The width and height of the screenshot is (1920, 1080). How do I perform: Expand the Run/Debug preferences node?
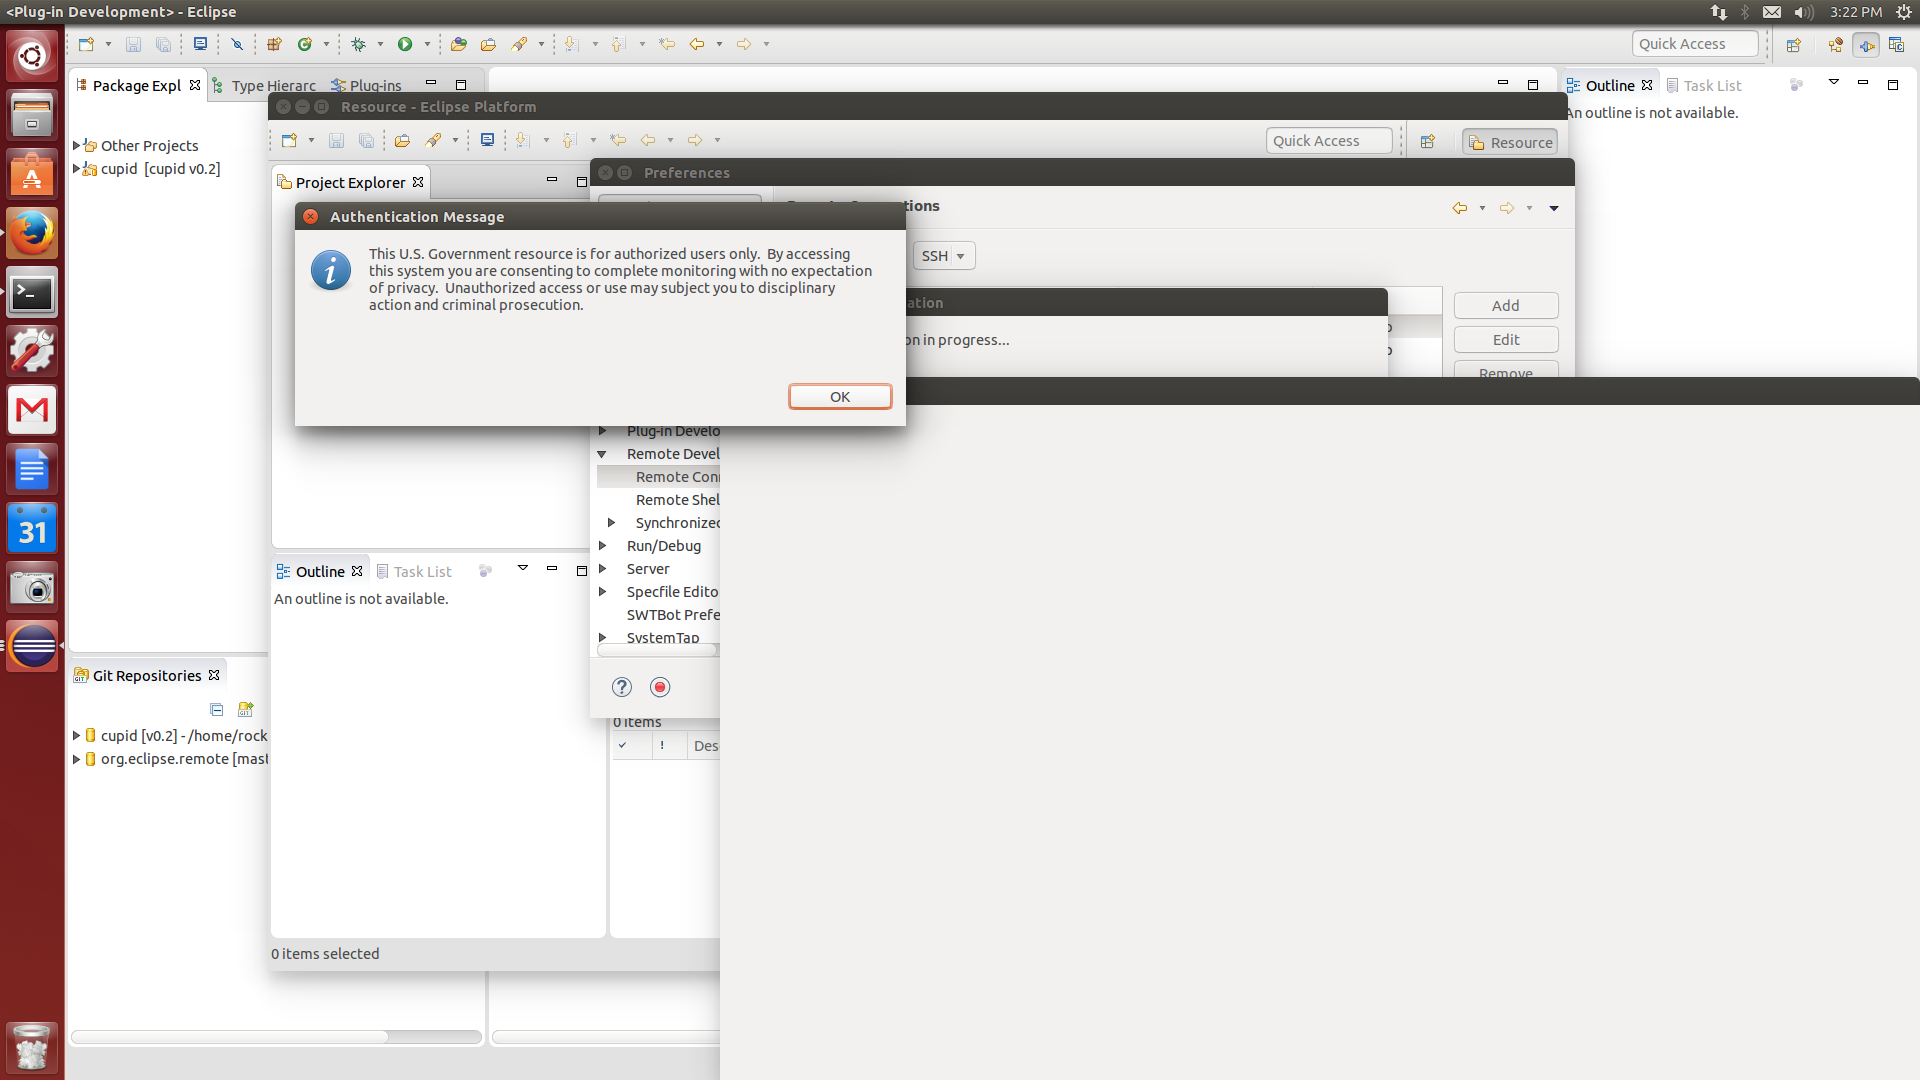click(x=602, y=546)
